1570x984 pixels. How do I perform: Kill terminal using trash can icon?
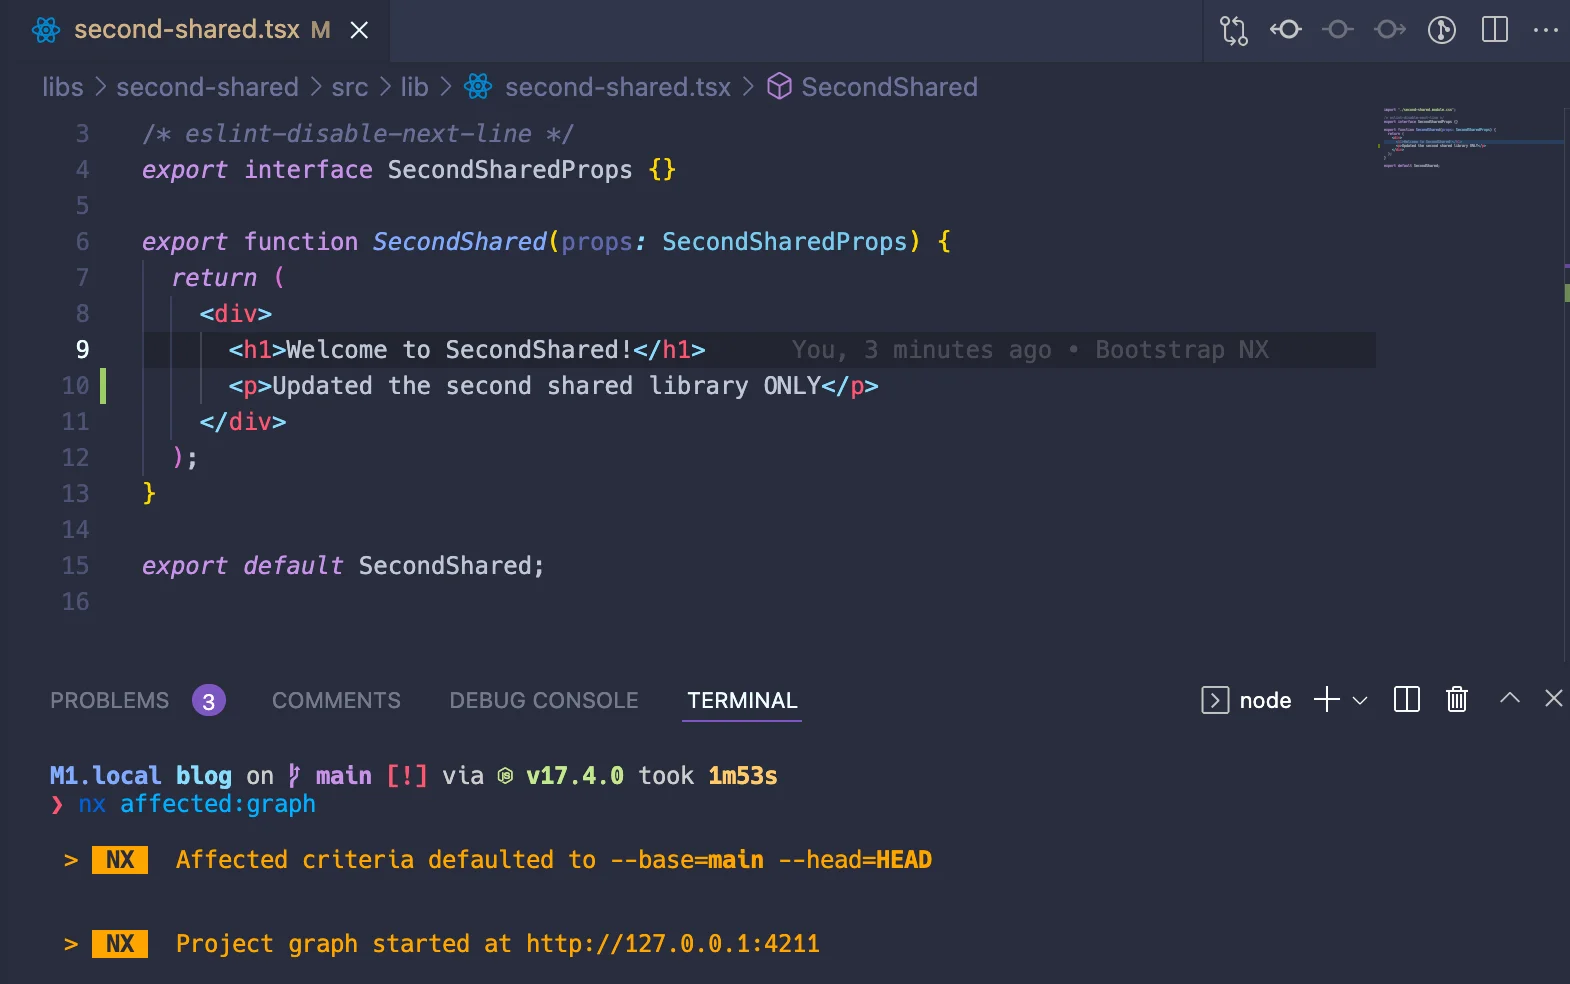(x=1457, y=699)
